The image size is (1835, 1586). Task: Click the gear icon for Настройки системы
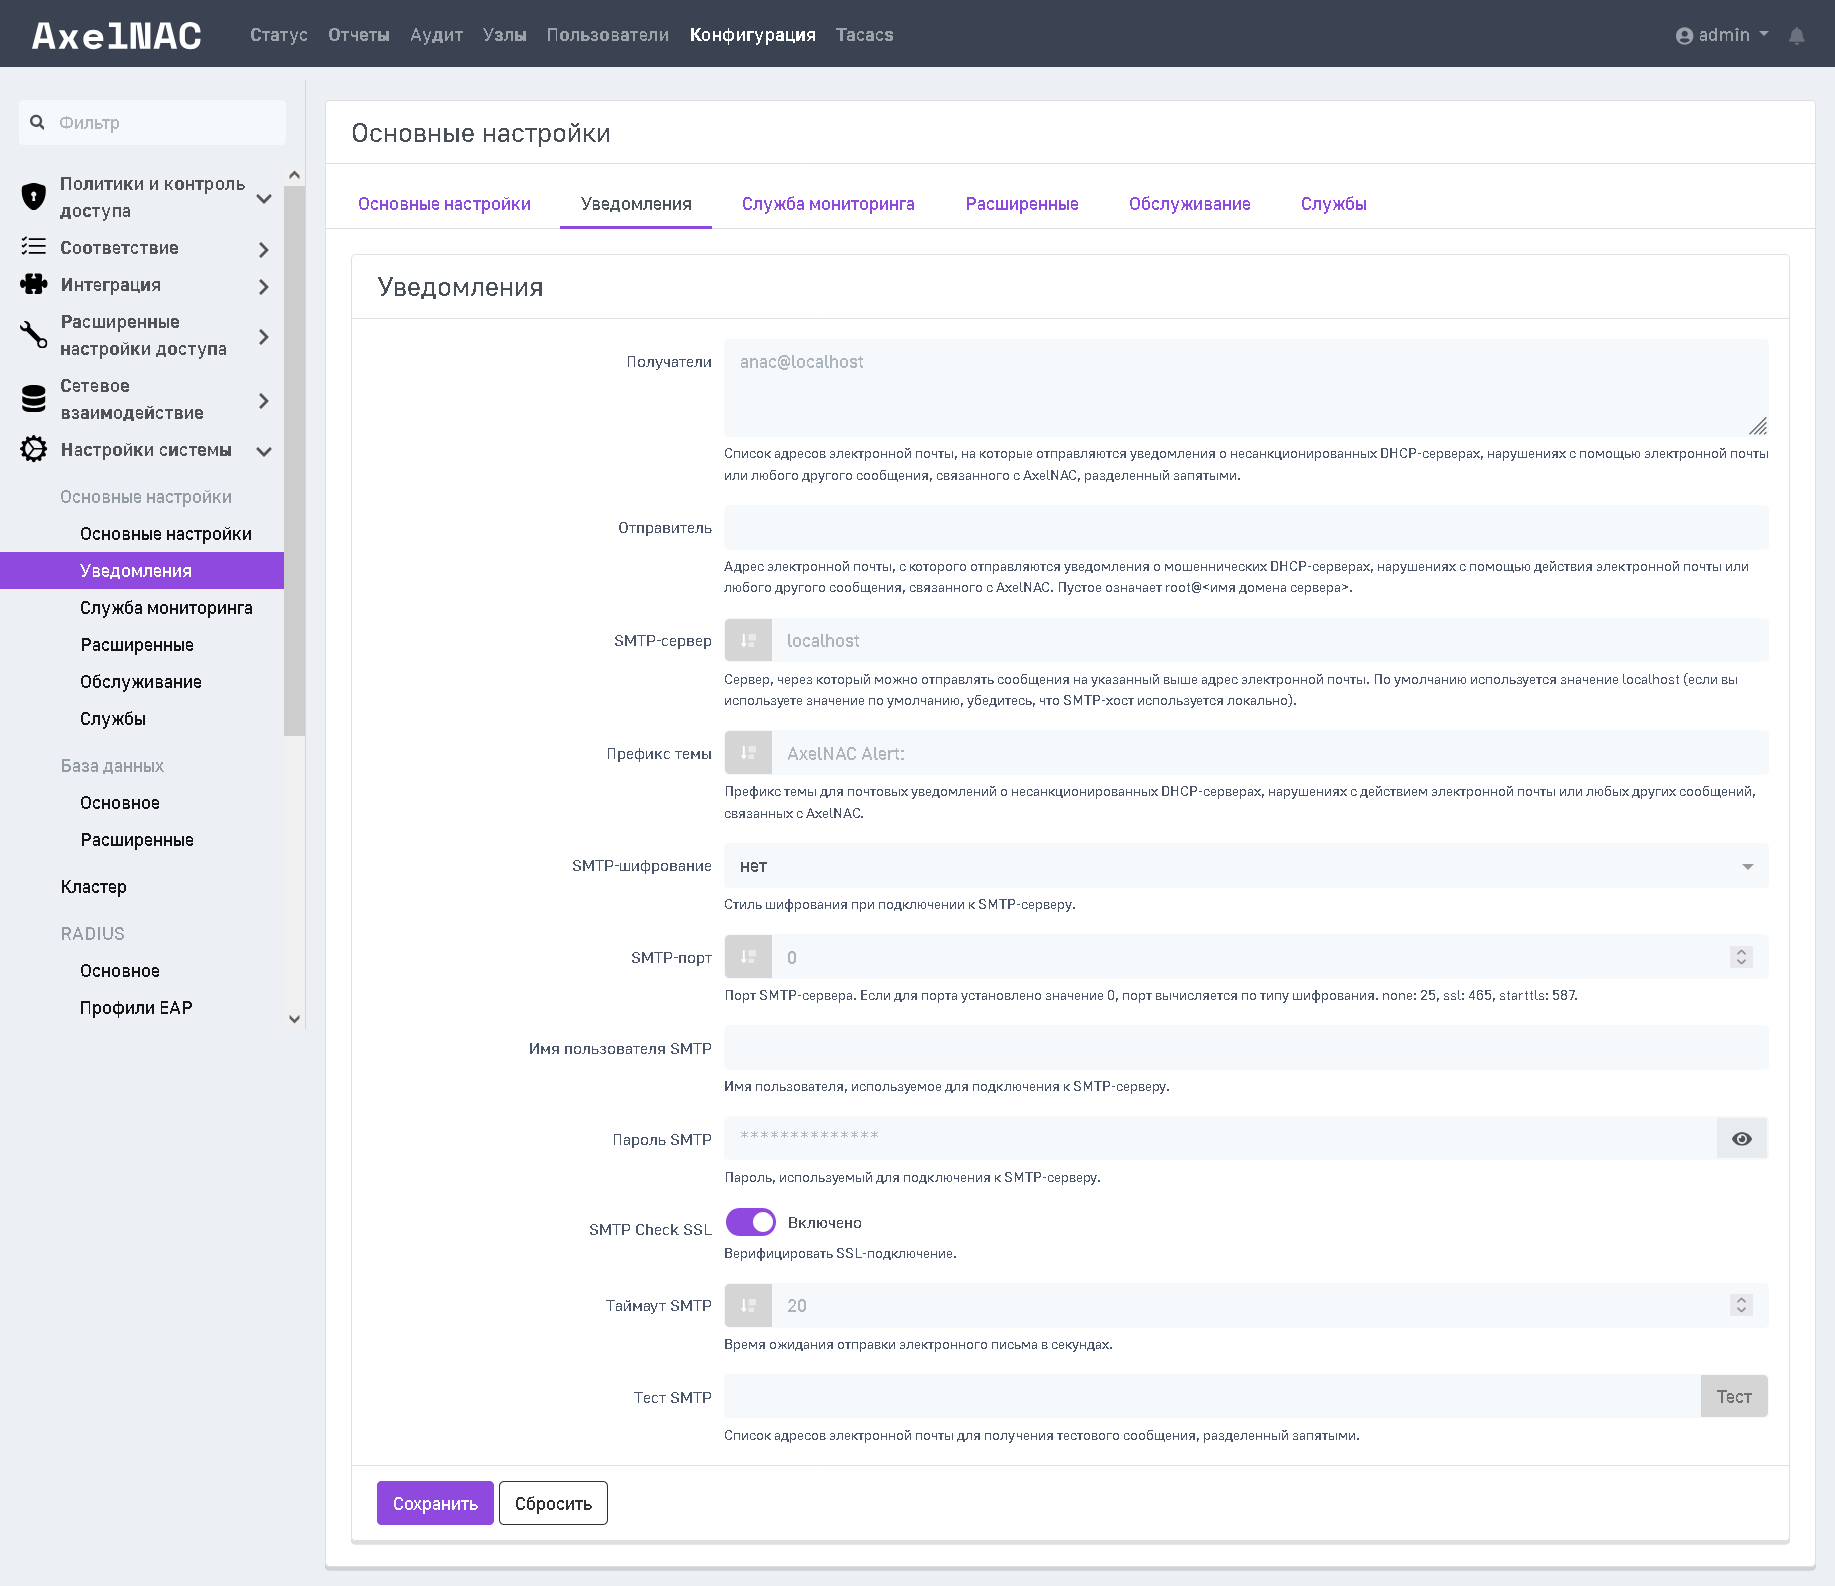[33, 449]
